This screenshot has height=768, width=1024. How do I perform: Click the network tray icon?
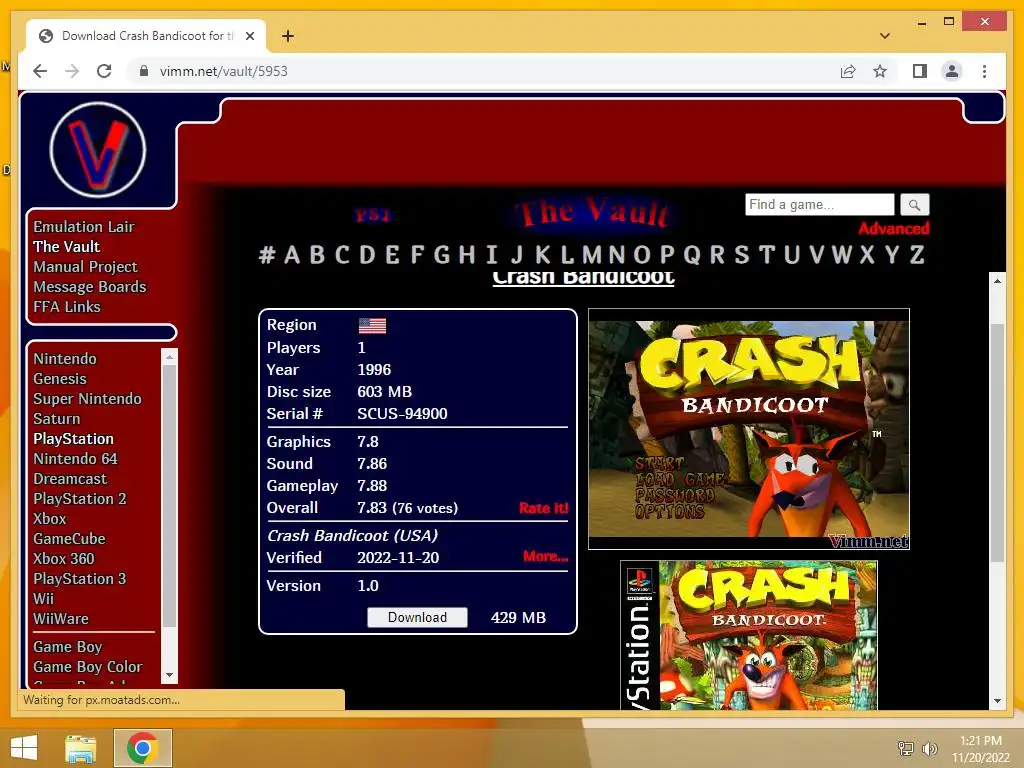[905, 748]
